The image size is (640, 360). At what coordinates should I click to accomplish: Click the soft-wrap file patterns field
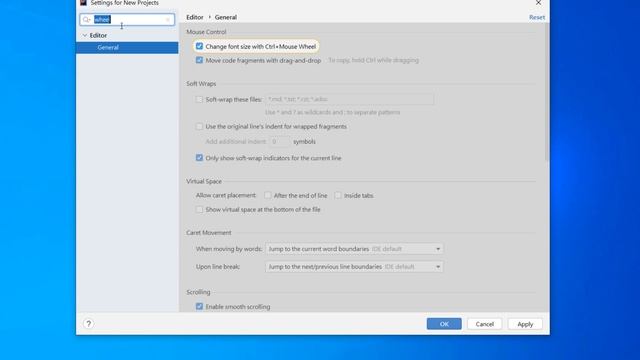(349, 99)
